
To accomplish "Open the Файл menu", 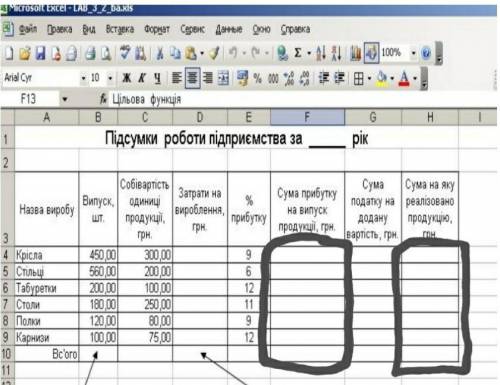I will [27, 29].
